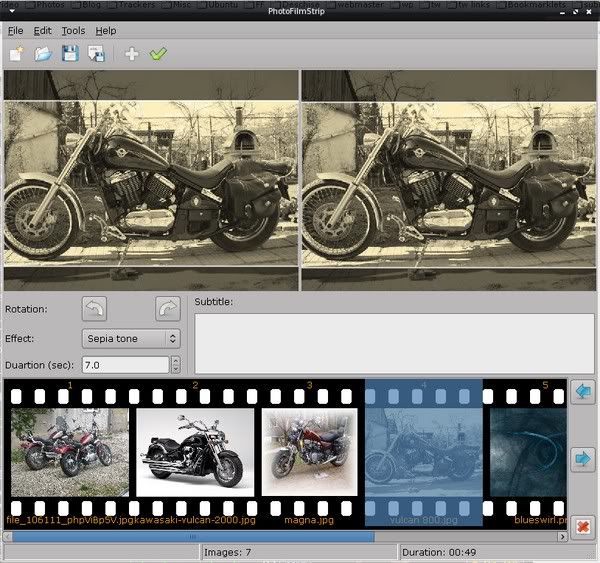The height and width of the screenshot is (563, 600).
Task: Render the filmstrip with the green checkmark
Action: [x=158, y=54]
